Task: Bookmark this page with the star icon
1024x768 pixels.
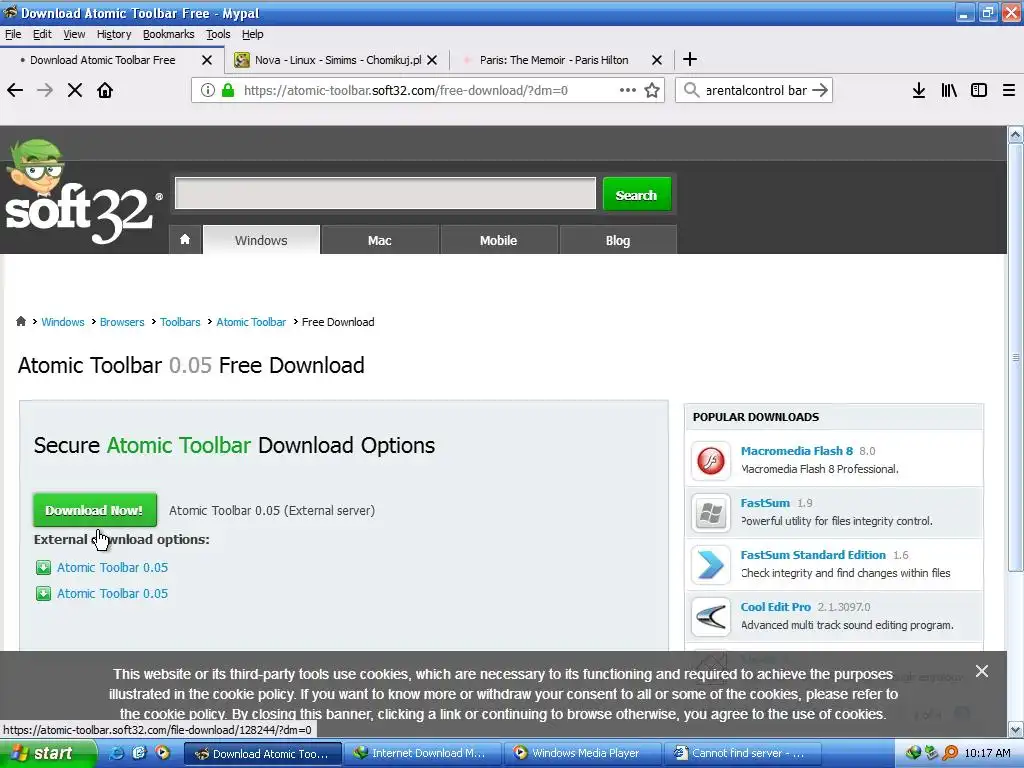Action: [652, 90]
